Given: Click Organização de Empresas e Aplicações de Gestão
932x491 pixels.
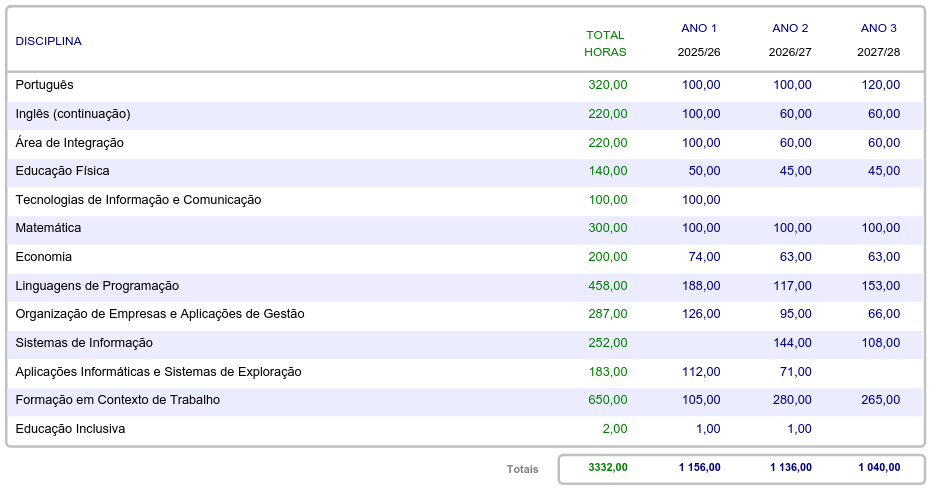Looking at the screenshot, I should tap(160, 314).
